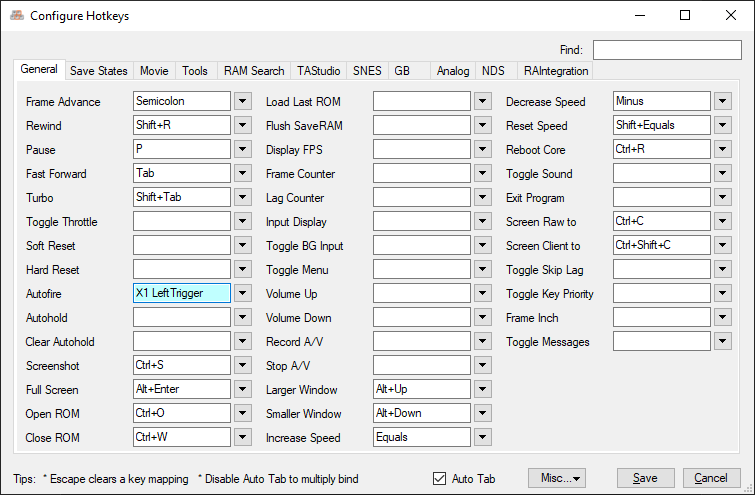The height and width of the screenshot is (495, 755).
Task: Click the Fast Forward Tab field
Action: point(182,173)
